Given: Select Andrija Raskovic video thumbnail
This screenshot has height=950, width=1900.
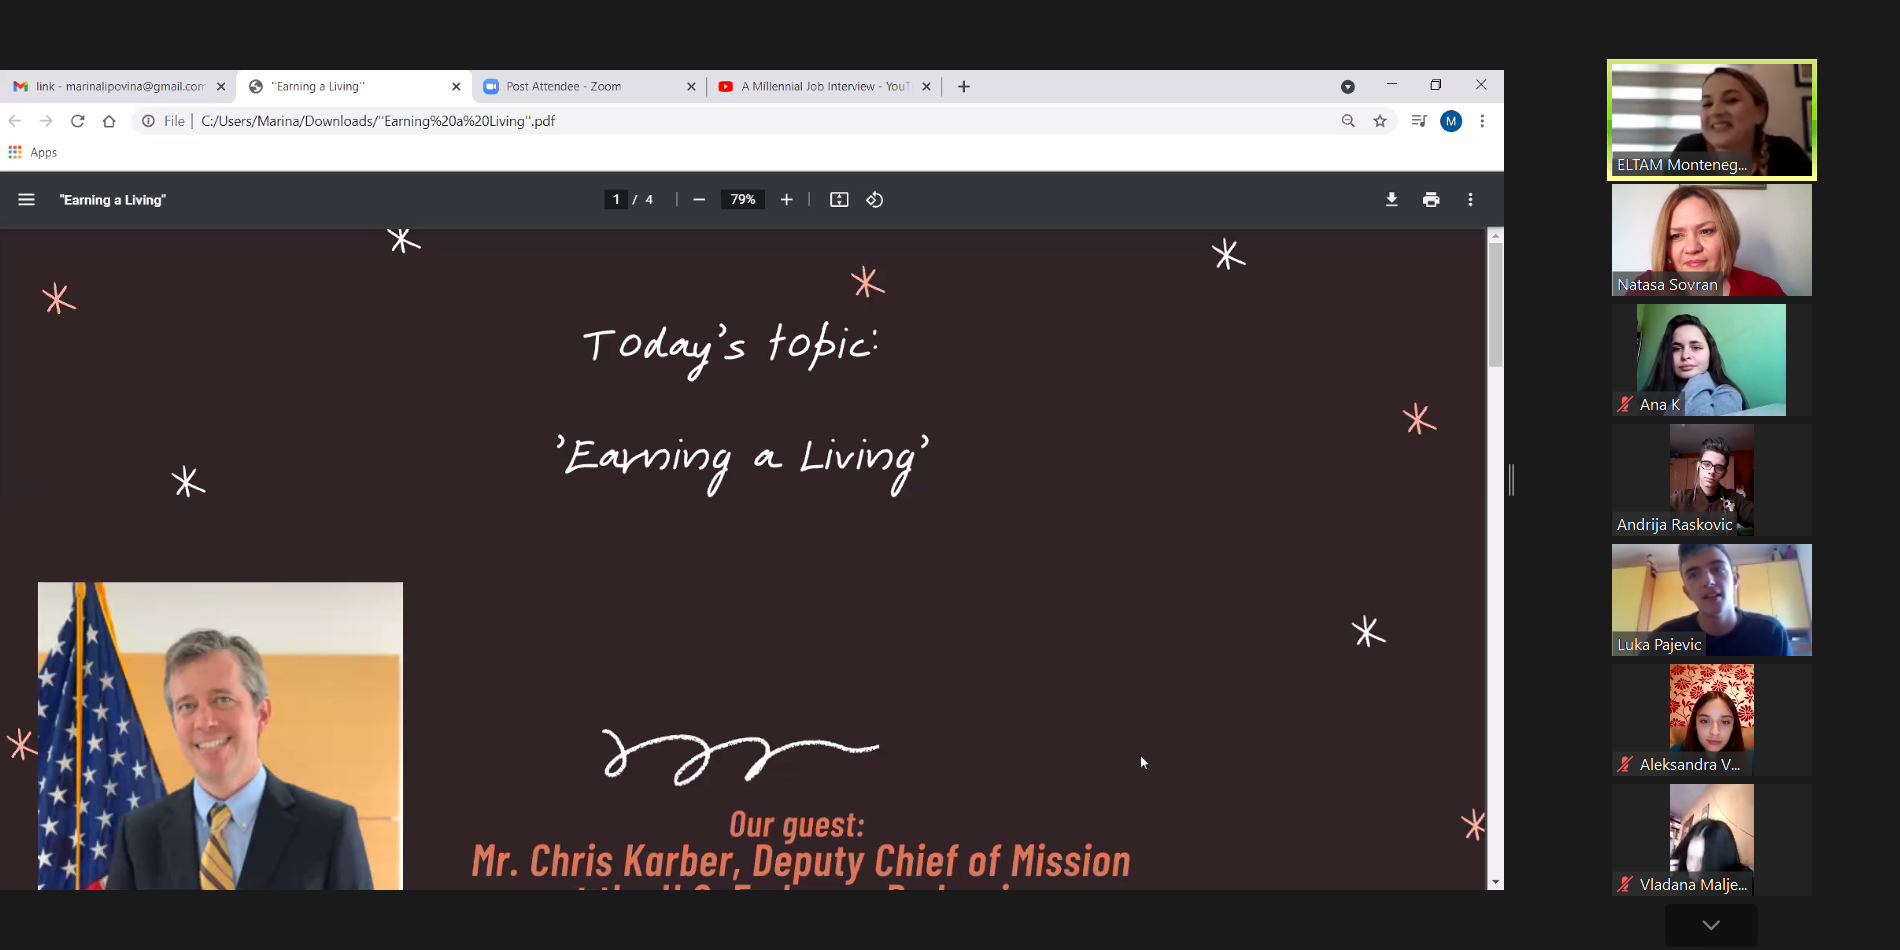Looking at the screenshot, I should [x=1712, y=480].
